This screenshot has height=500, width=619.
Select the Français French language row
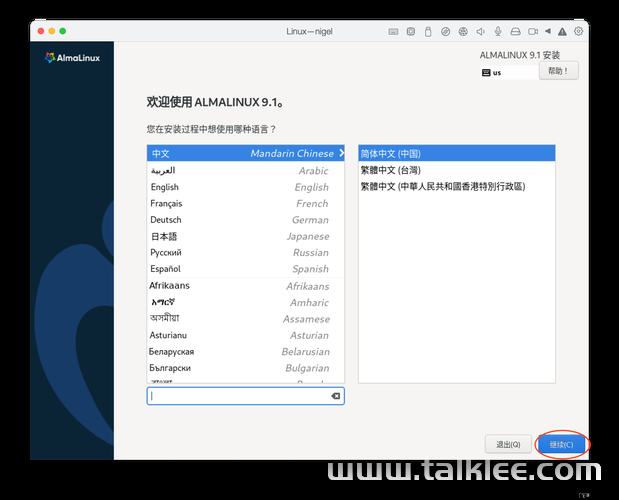(246, 203)
